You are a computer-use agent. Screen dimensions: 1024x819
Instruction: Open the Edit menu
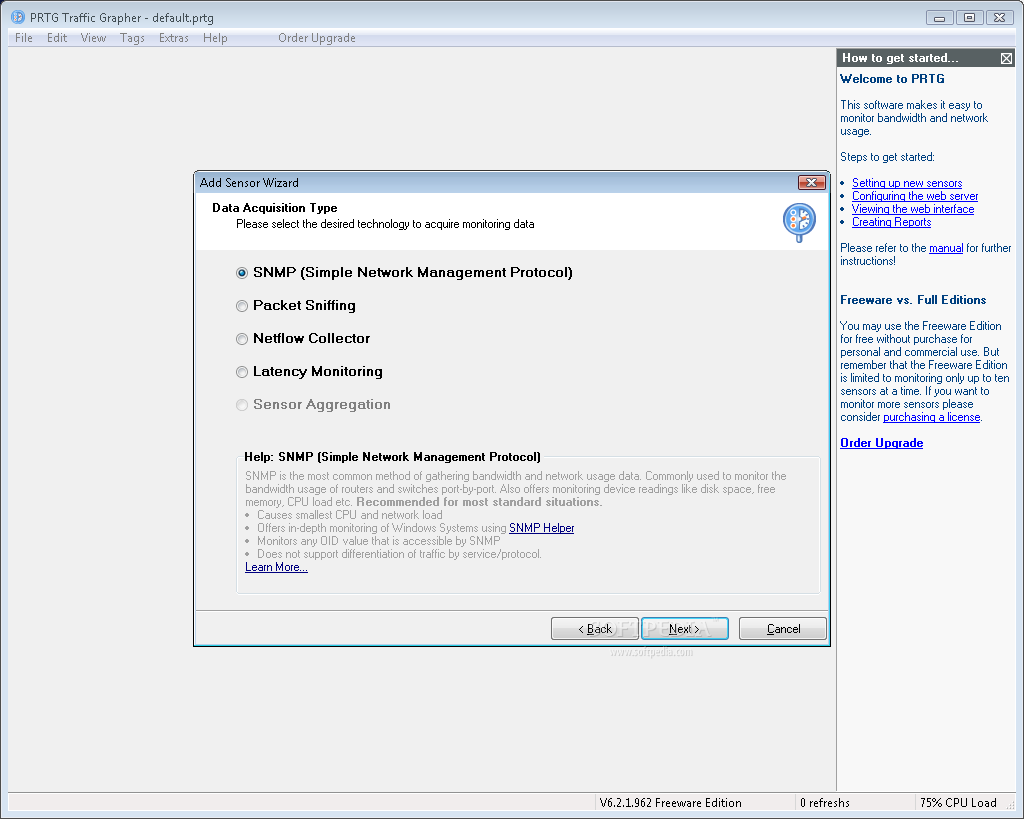coord(57,38)
